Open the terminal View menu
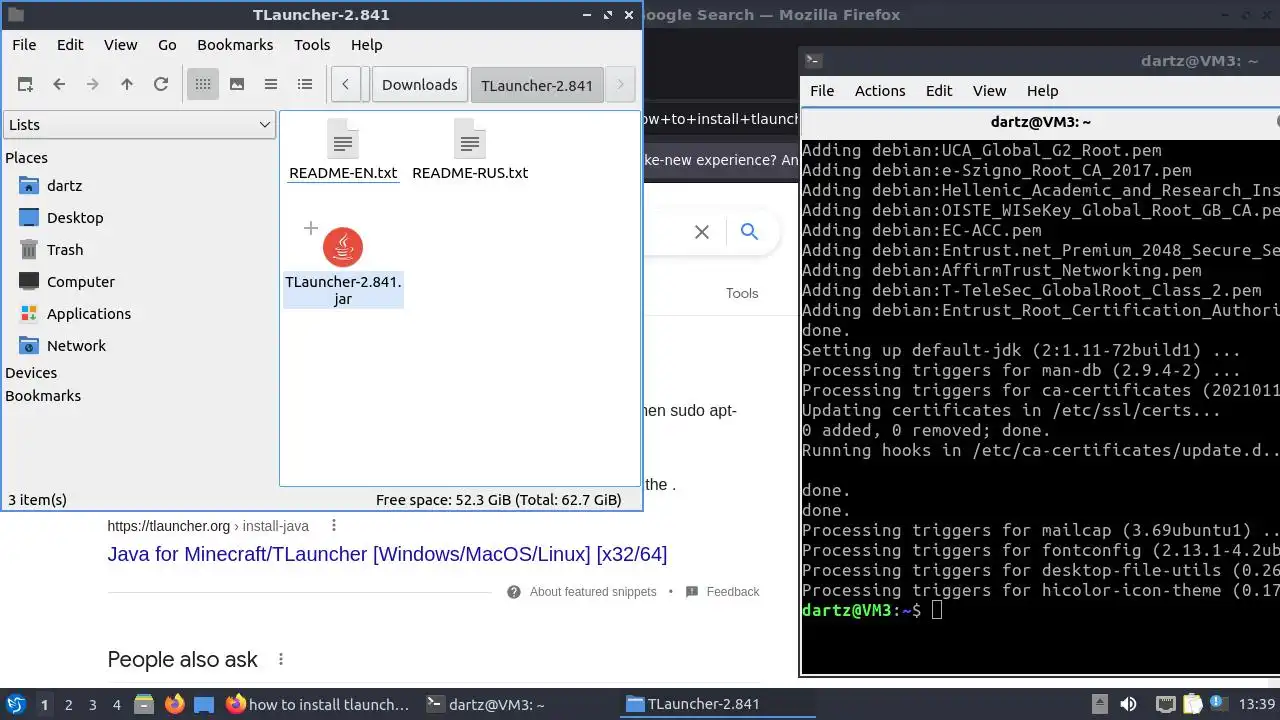The width and height of the screenshot is (1280, 720). click(989, 91)
